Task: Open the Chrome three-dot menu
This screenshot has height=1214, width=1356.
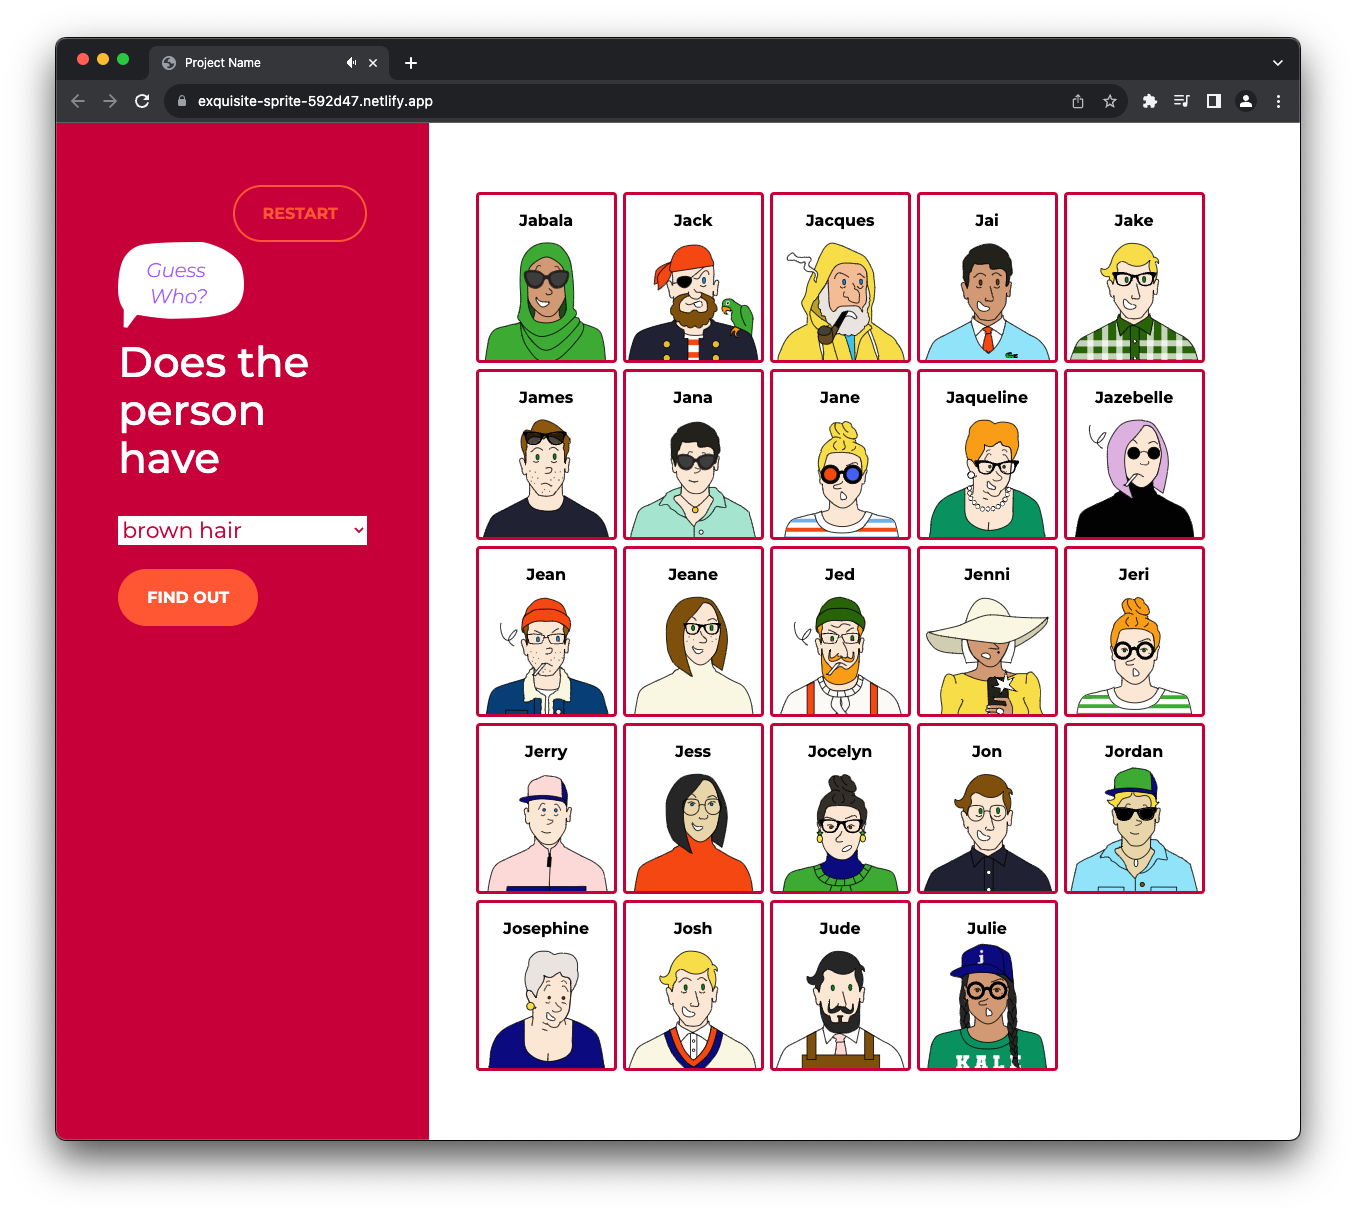Action: coord(1278,101)
